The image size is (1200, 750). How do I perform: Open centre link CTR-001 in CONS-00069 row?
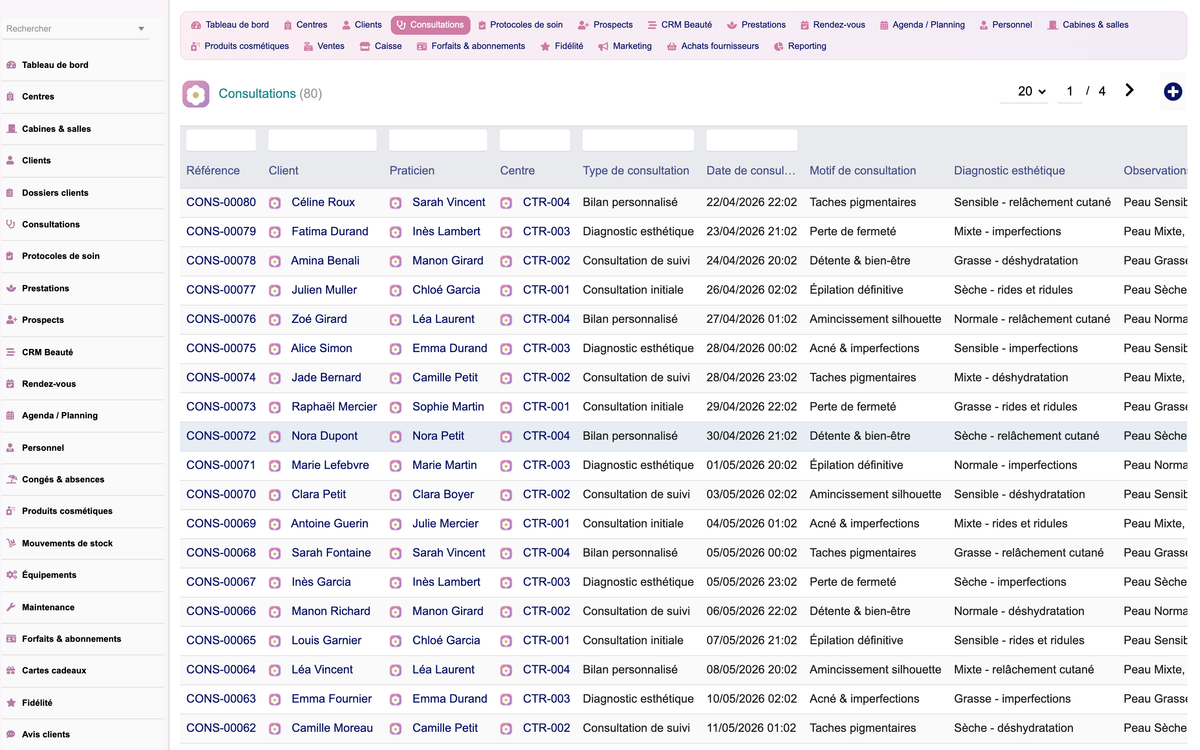[x=546, y=523]
